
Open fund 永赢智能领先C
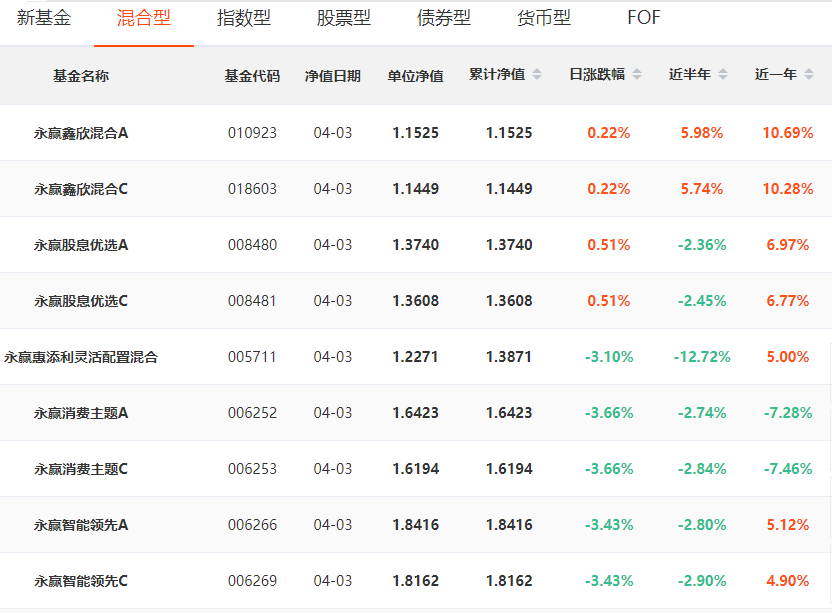[x=81, y=581]
